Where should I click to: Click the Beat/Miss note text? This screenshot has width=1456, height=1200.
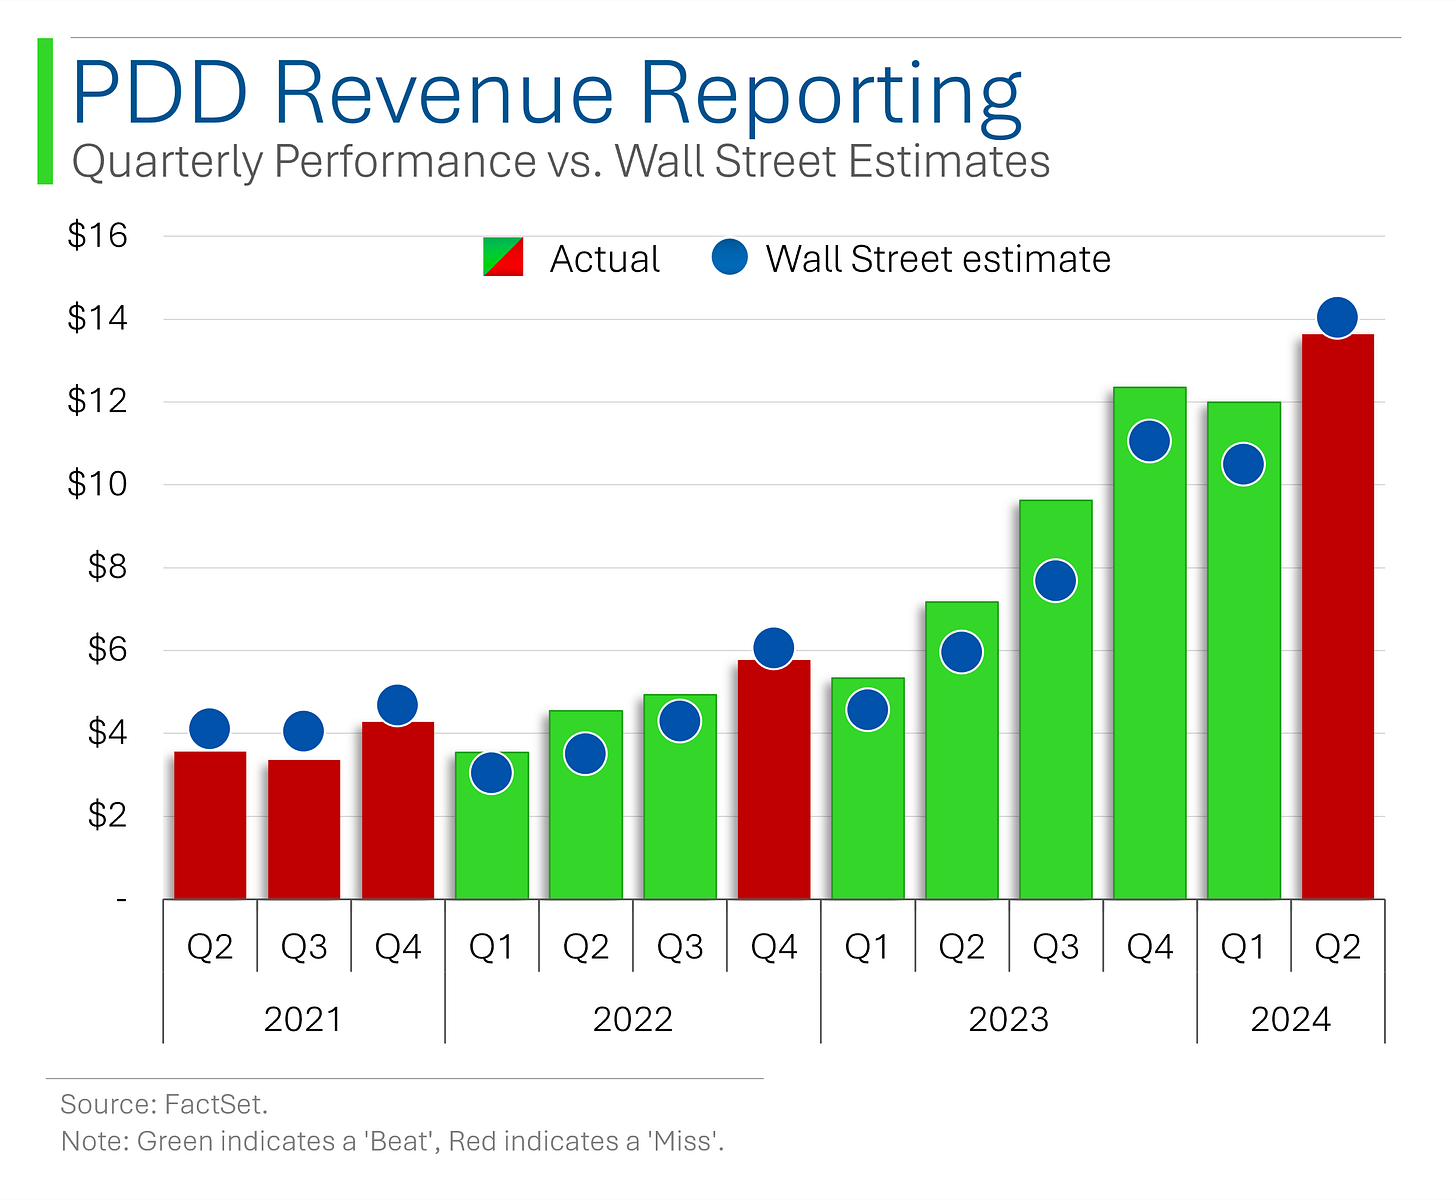(x=392, y=1141)
